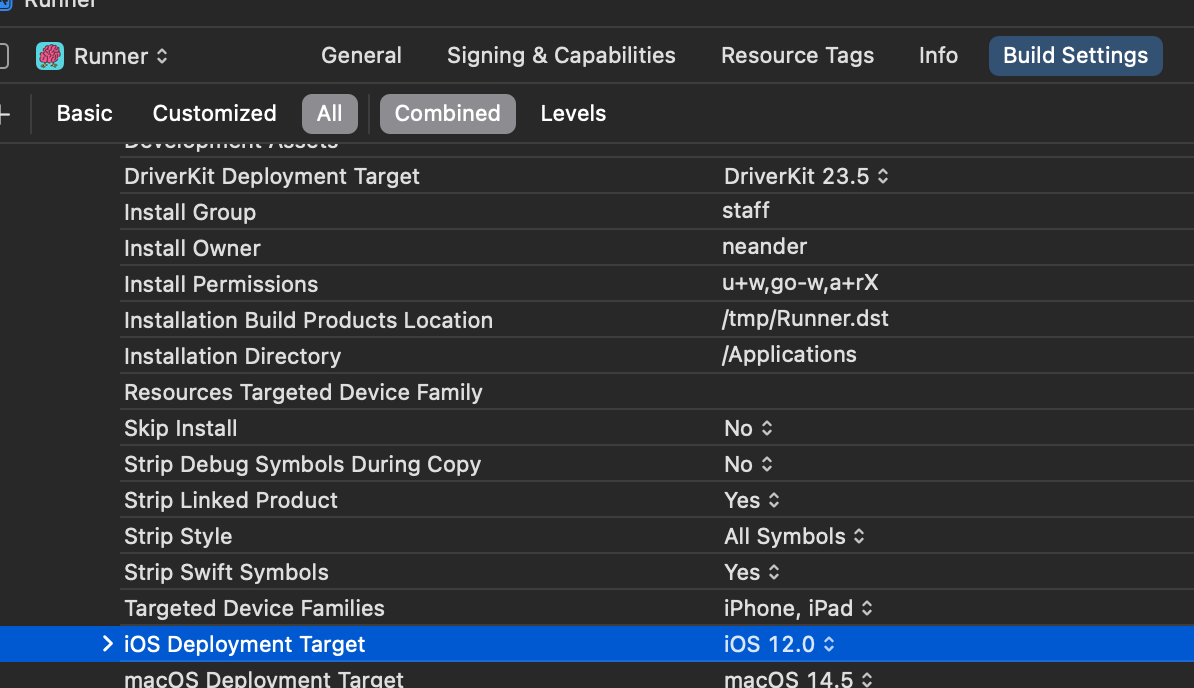Viewport: 1194px width, 688px height.
Task: Show Basic build settings filter
Action: click(85, 113)
